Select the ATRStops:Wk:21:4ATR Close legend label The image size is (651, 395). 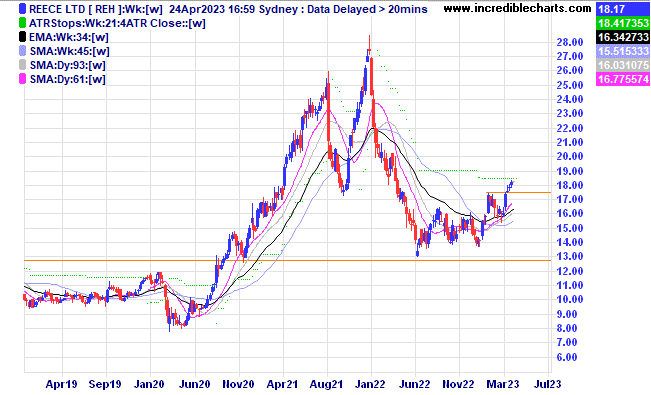click(x=117, y=23)
